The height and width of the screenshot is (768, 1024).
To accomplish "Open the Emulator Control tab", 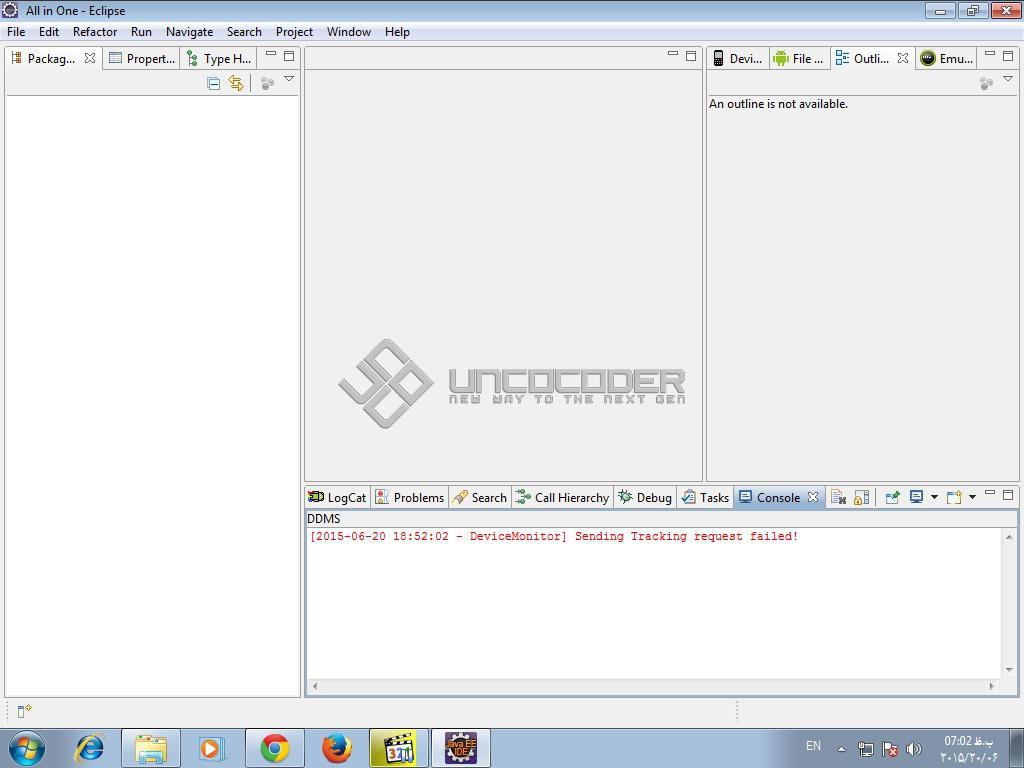I will pyautogui.click(x=947, y=59).
